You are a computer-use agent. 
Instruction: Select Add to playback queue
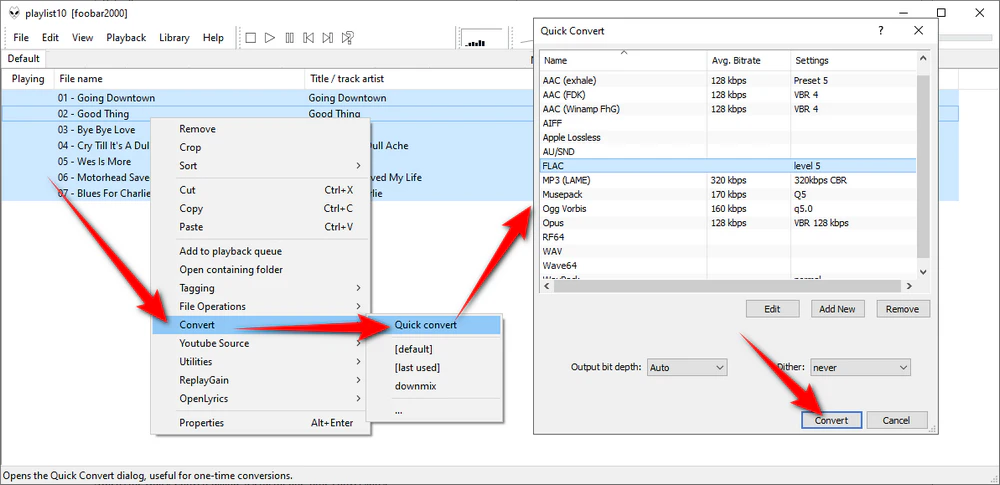260,251
